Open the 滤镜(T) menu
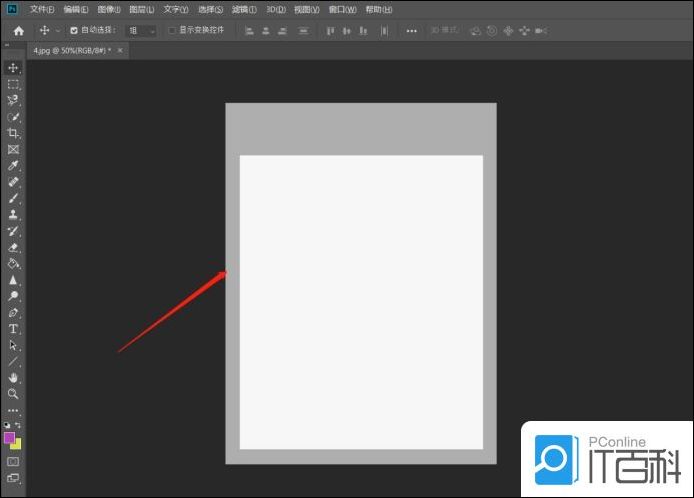Viewport: 694px width, 498px height. point(244,9)
